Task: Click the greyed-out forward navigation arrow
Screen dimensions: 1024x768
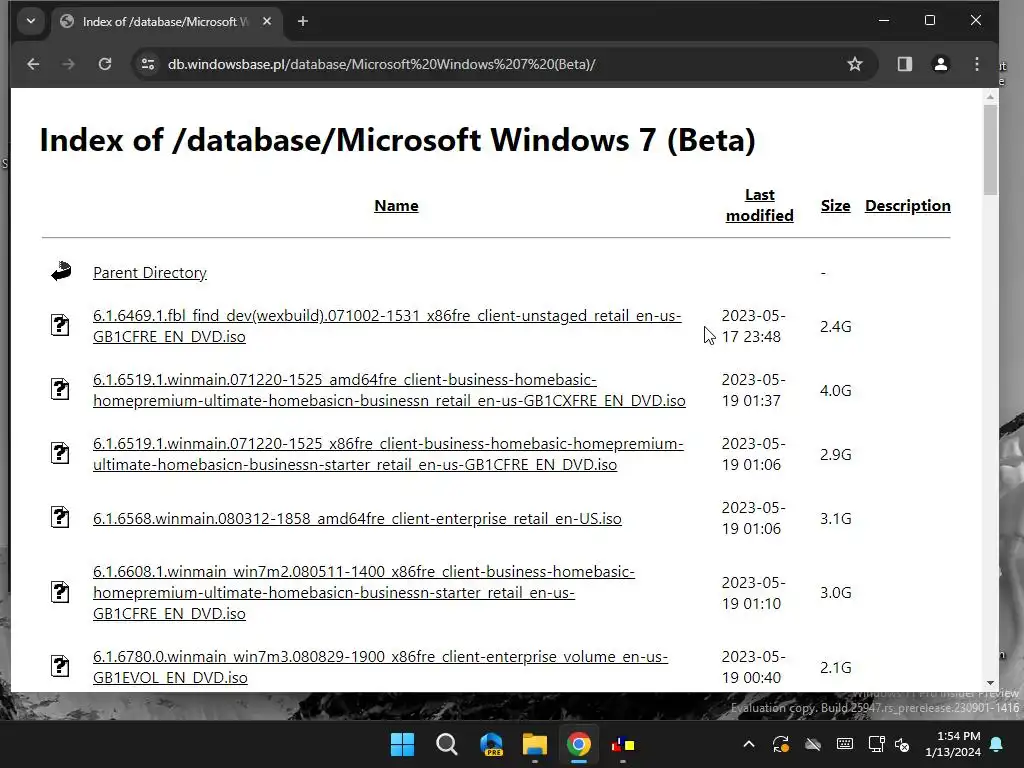Action: coord(69,64)
